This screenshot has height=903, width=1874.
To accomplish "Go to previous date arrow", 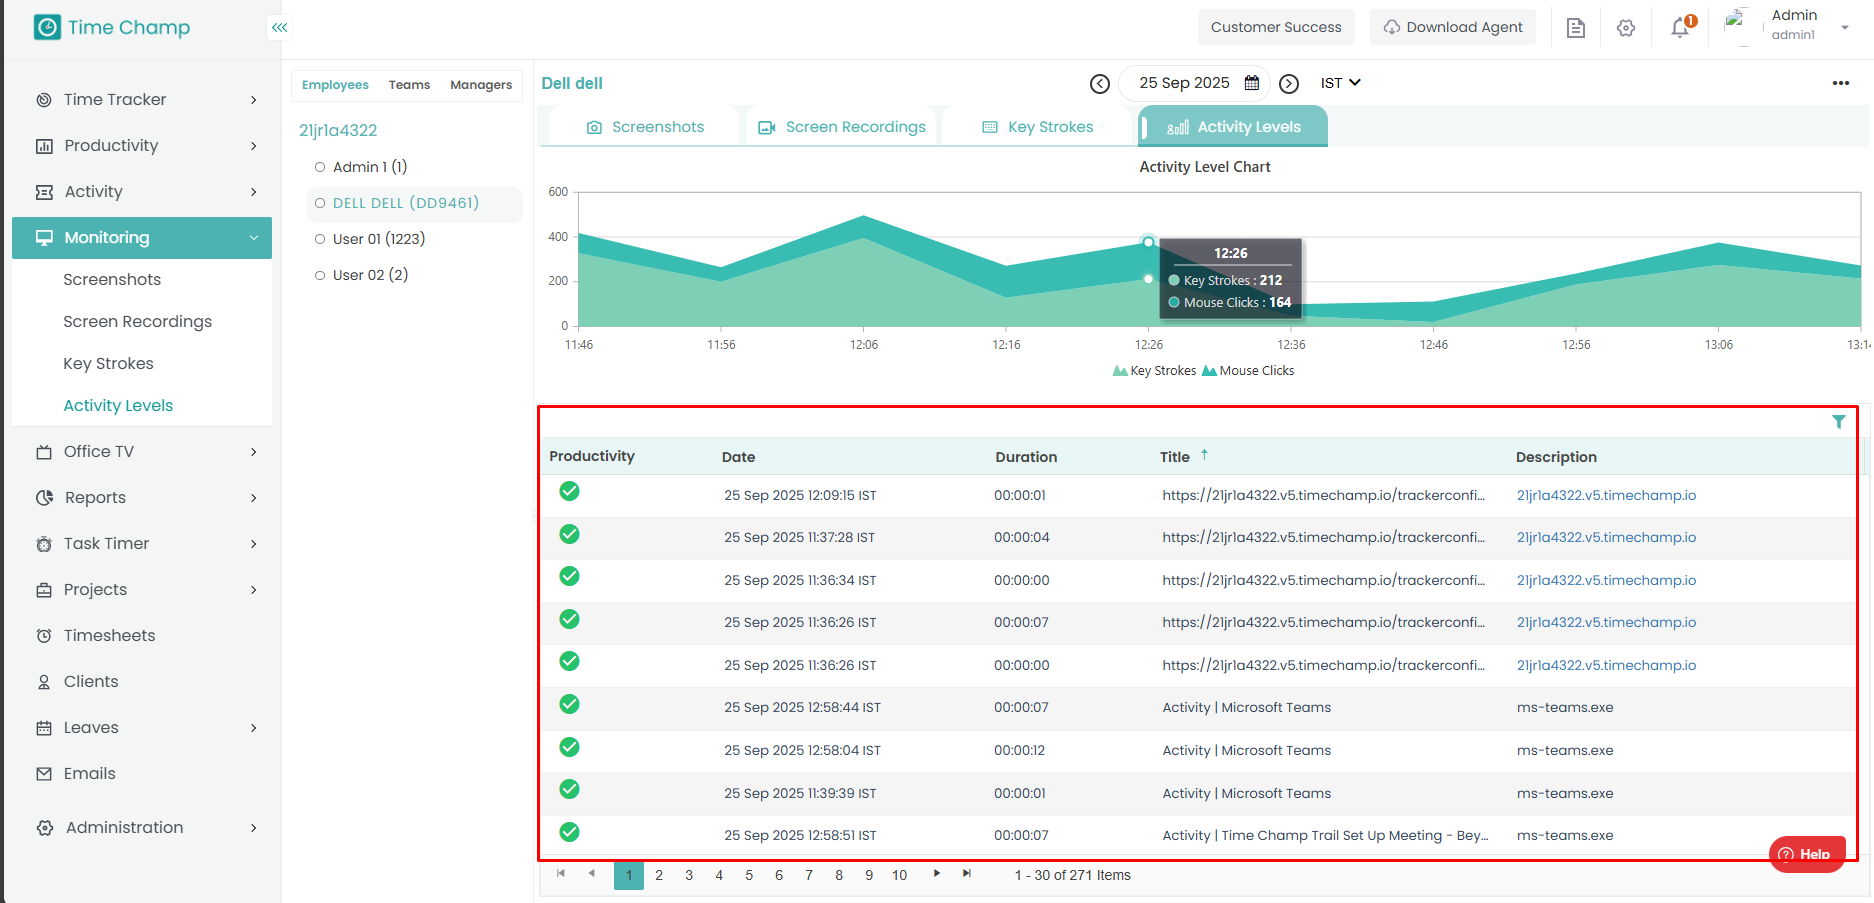I will click(1100, 84).
